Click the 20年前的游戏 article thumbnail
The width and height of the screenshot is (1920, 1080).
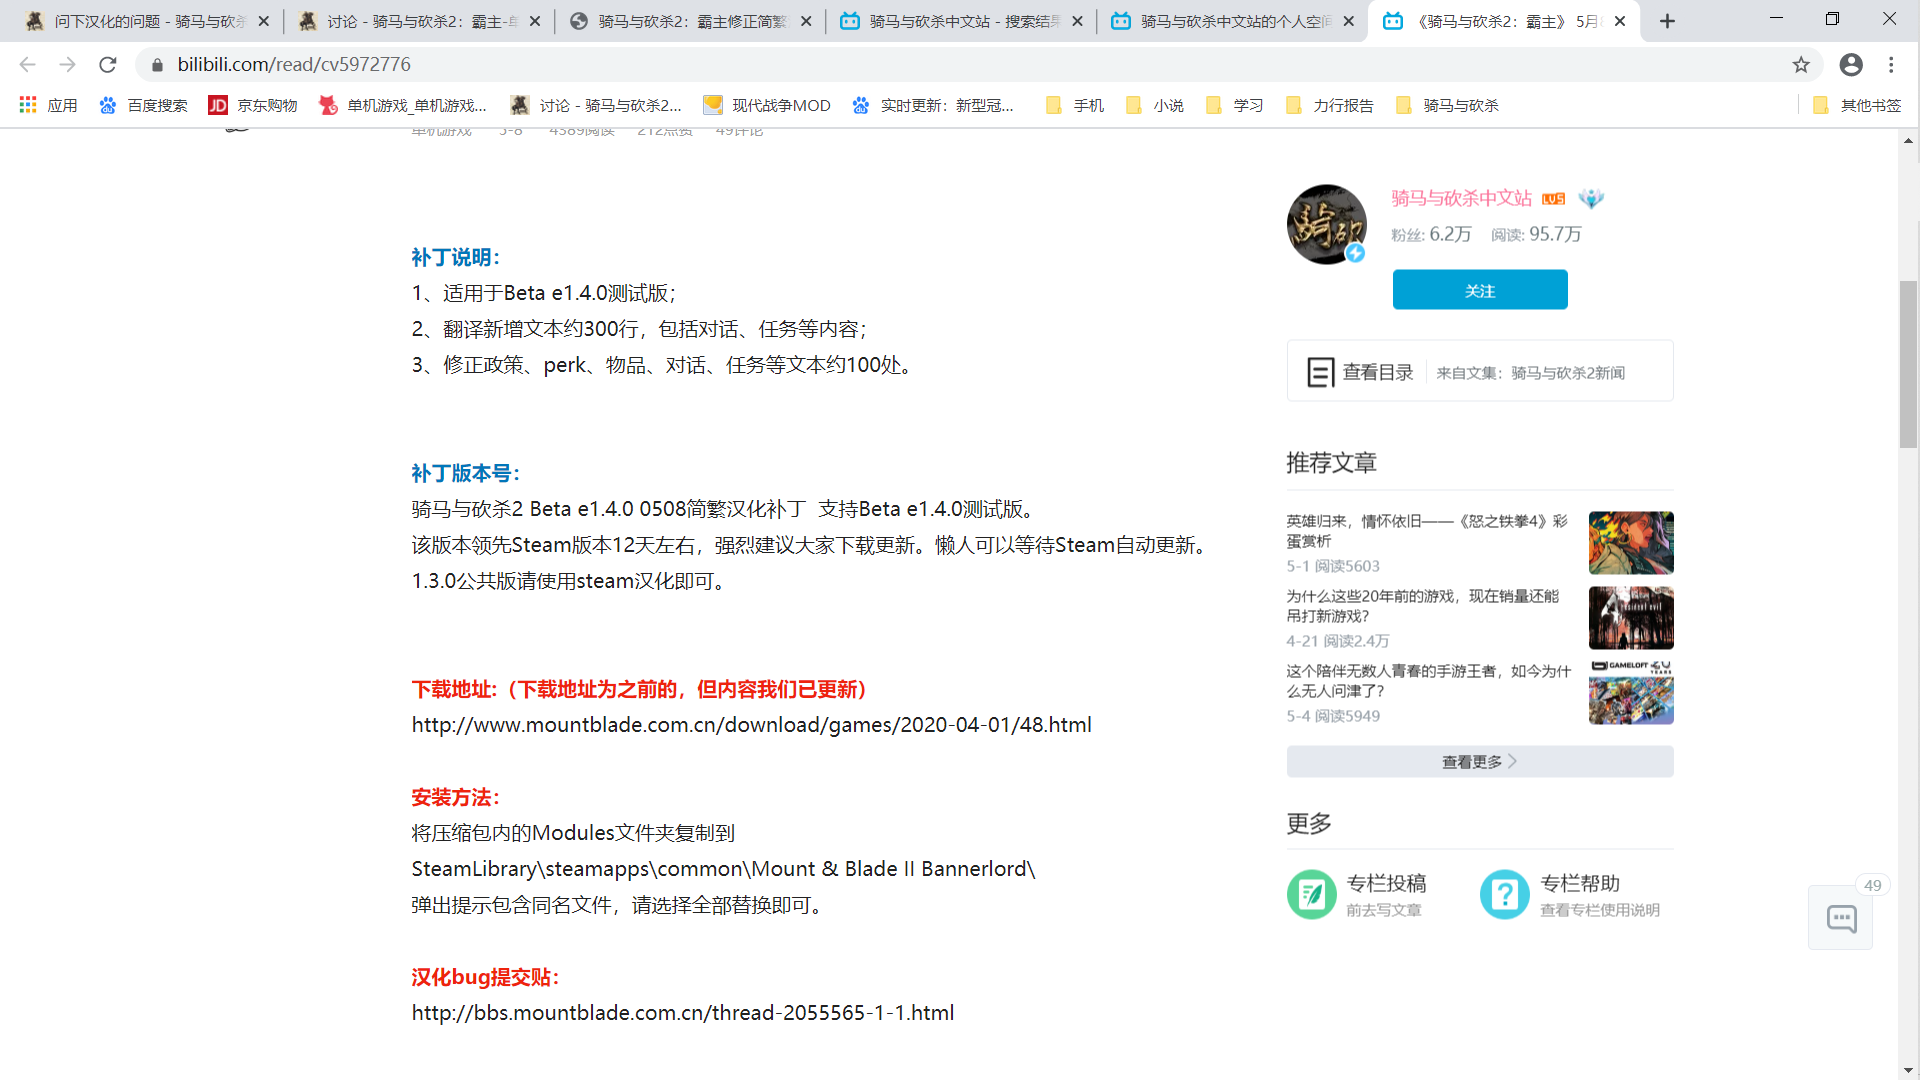(1631, 618)
